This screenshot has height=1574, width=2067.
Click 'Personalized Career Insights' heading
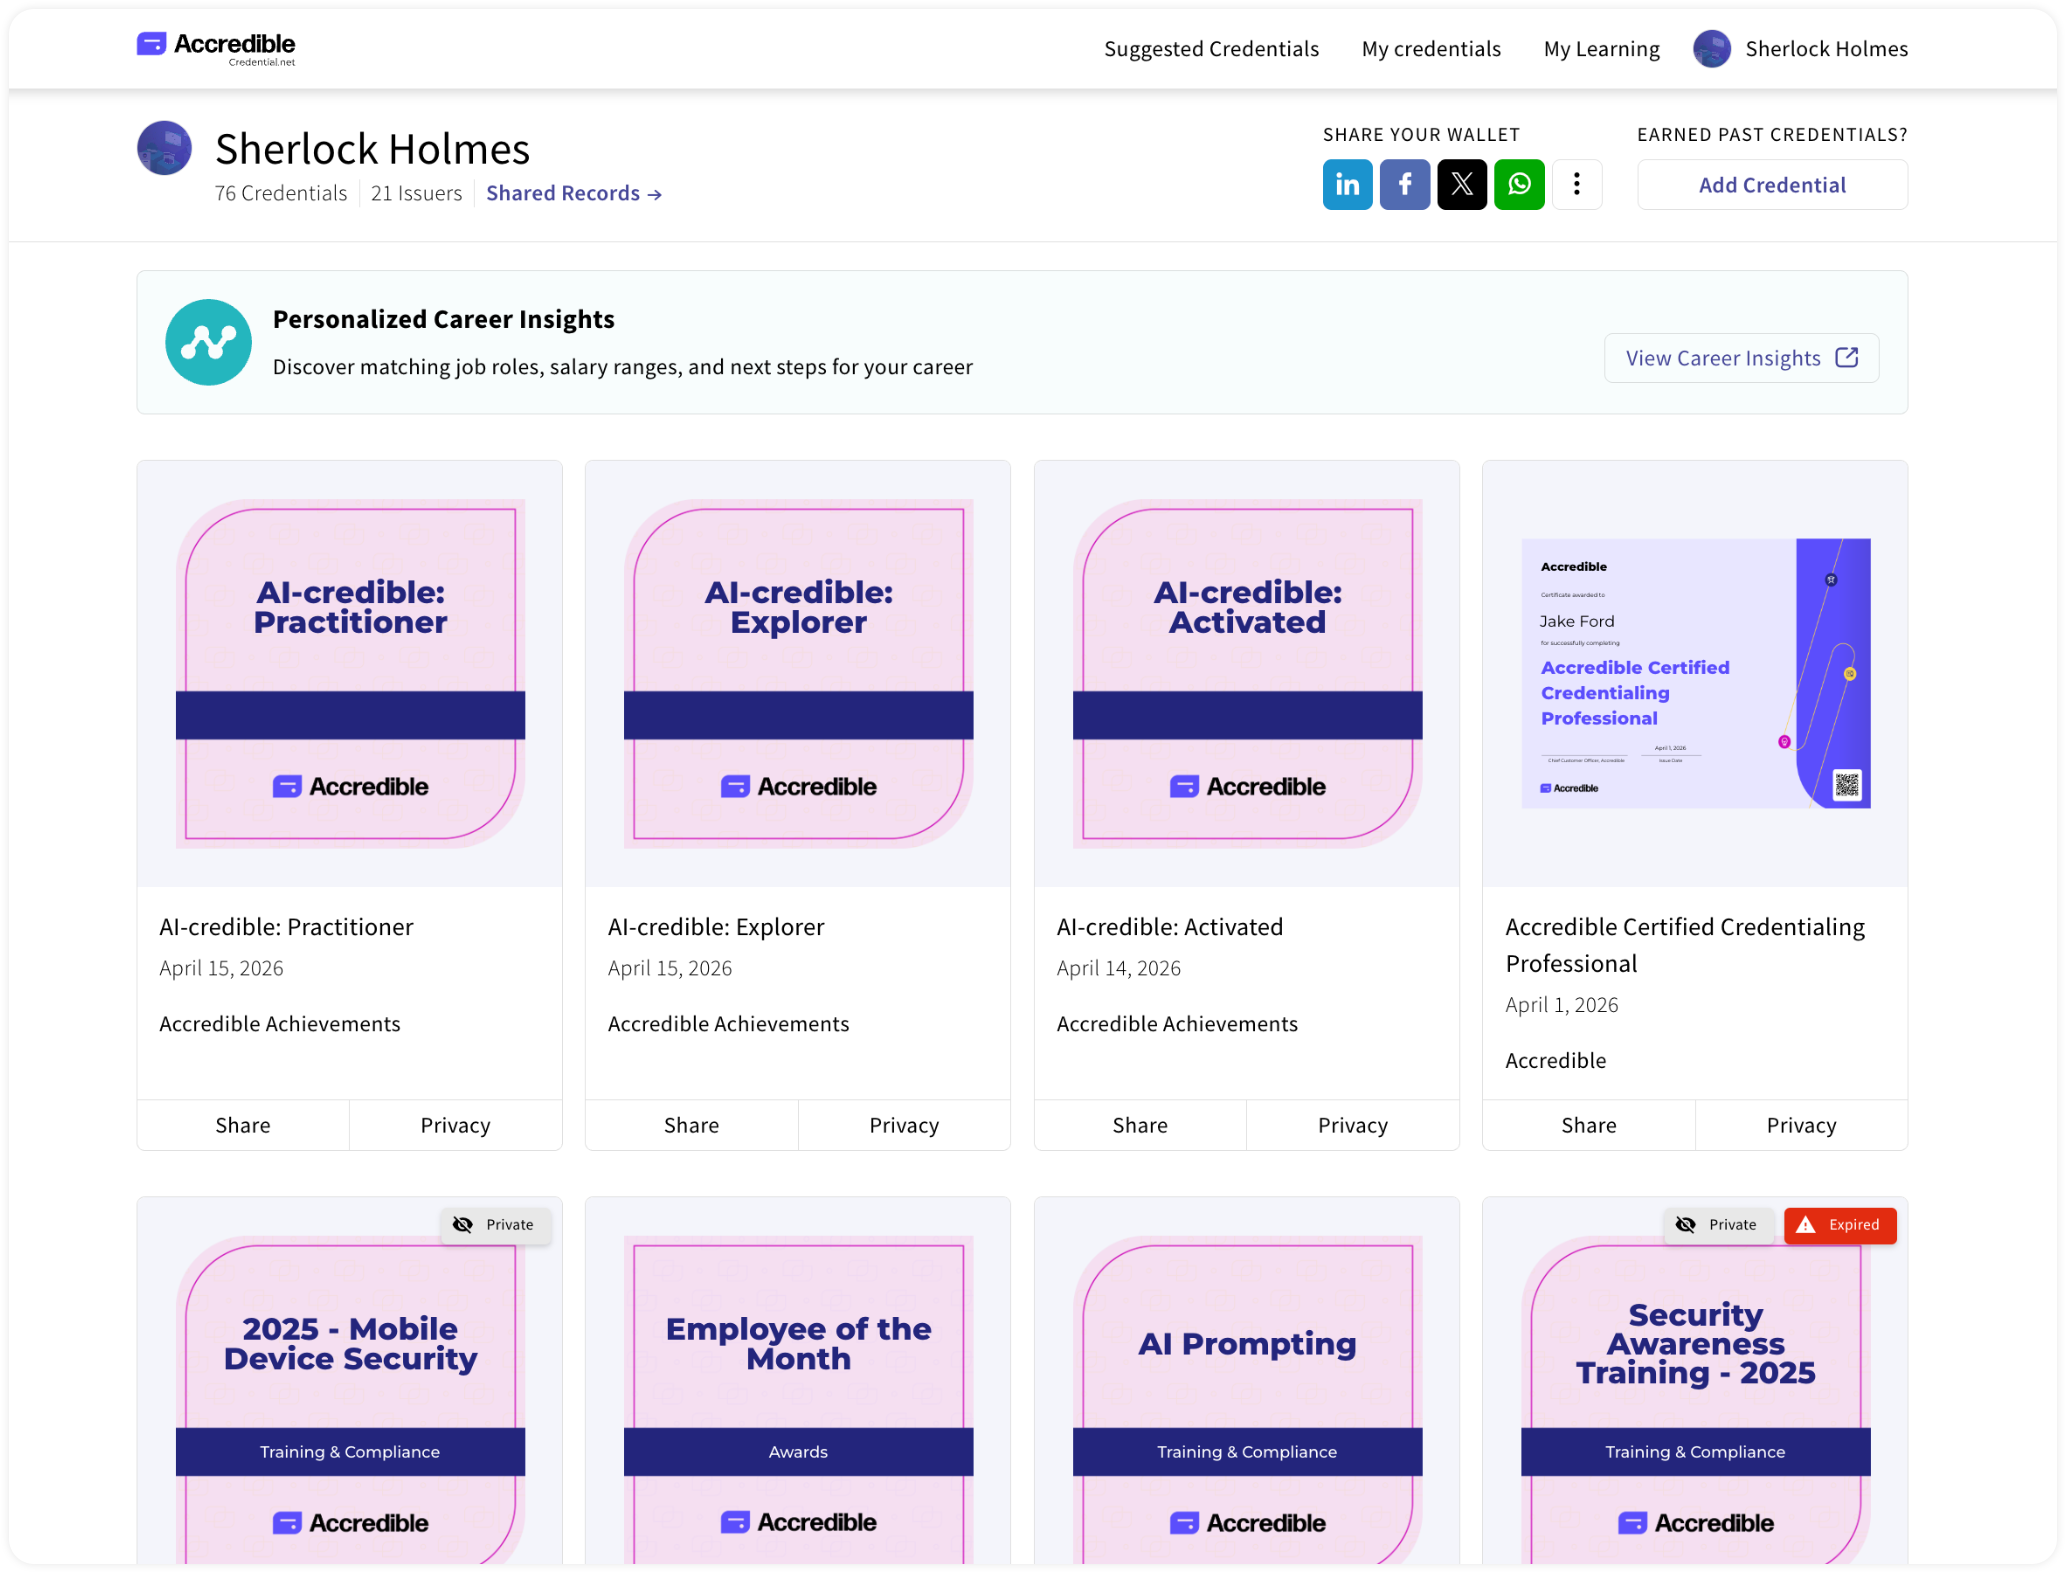tap(443, 319)
